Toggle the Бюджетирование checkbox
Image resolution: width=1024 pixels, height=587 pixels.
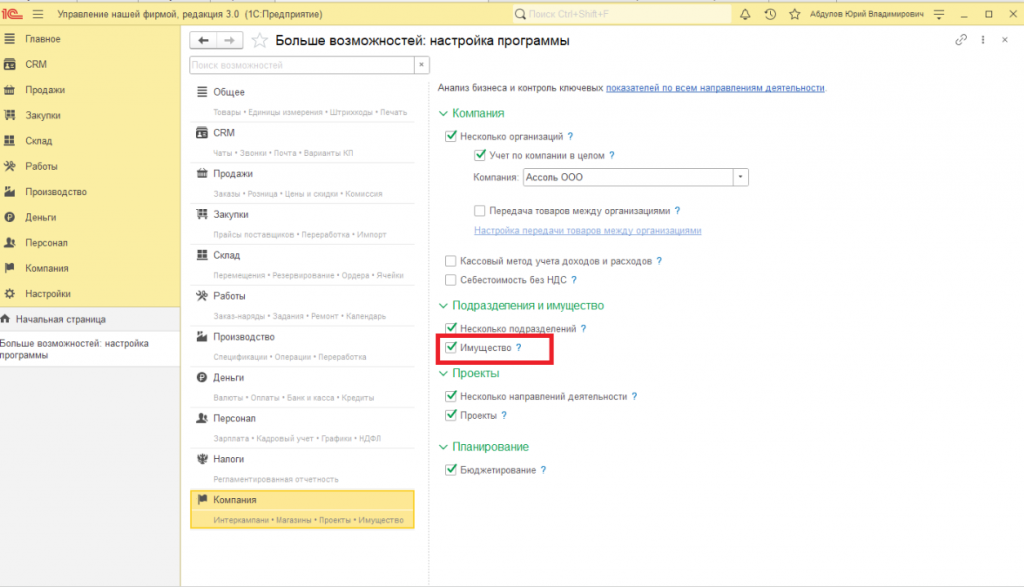[x=451, y=470]
